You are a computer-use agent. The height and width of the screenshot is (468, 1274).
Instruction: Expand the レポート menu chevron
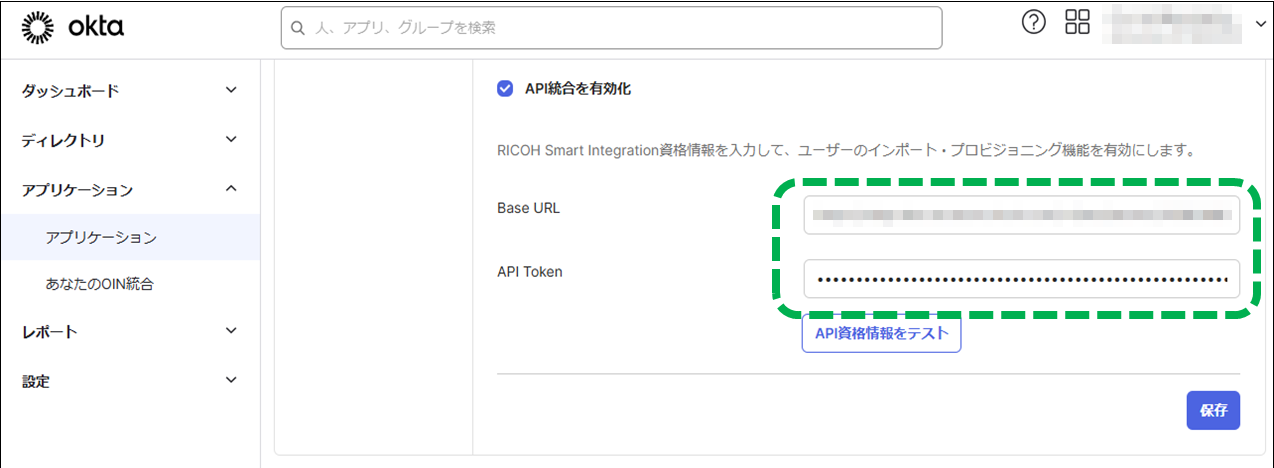pyautogui.click(x=231, y=331)
